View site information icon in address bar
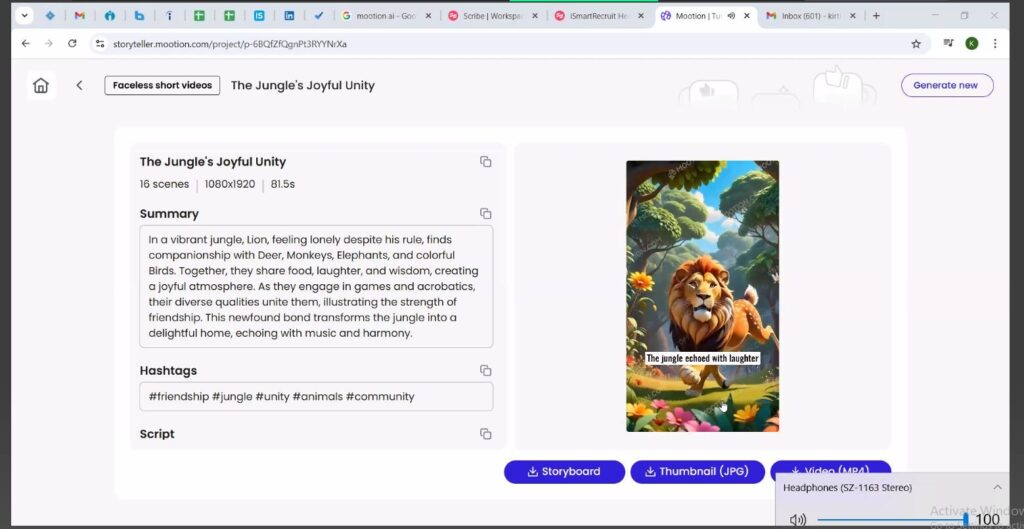 click(x=100, y=44)
